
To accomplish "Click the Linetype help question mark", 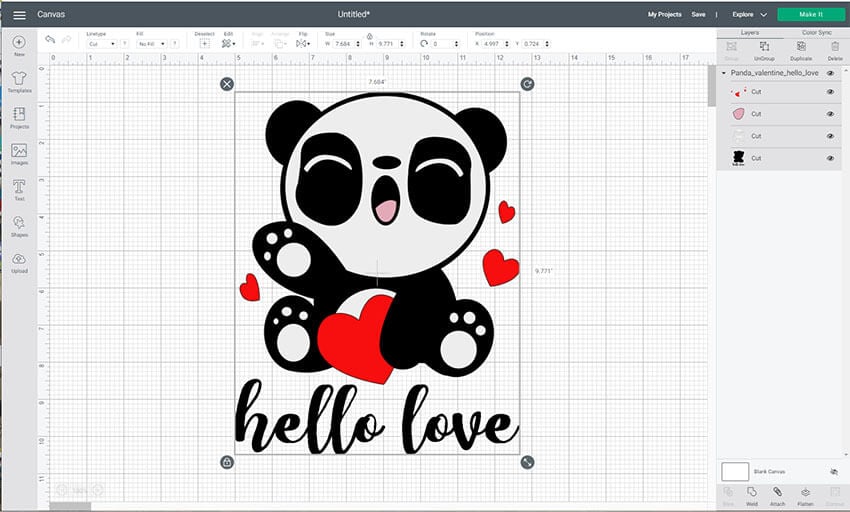I will [125, 43].
